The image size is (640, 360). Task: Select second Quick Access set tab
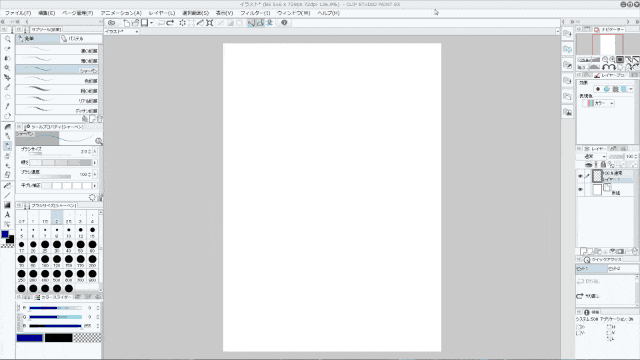[623, 269]
